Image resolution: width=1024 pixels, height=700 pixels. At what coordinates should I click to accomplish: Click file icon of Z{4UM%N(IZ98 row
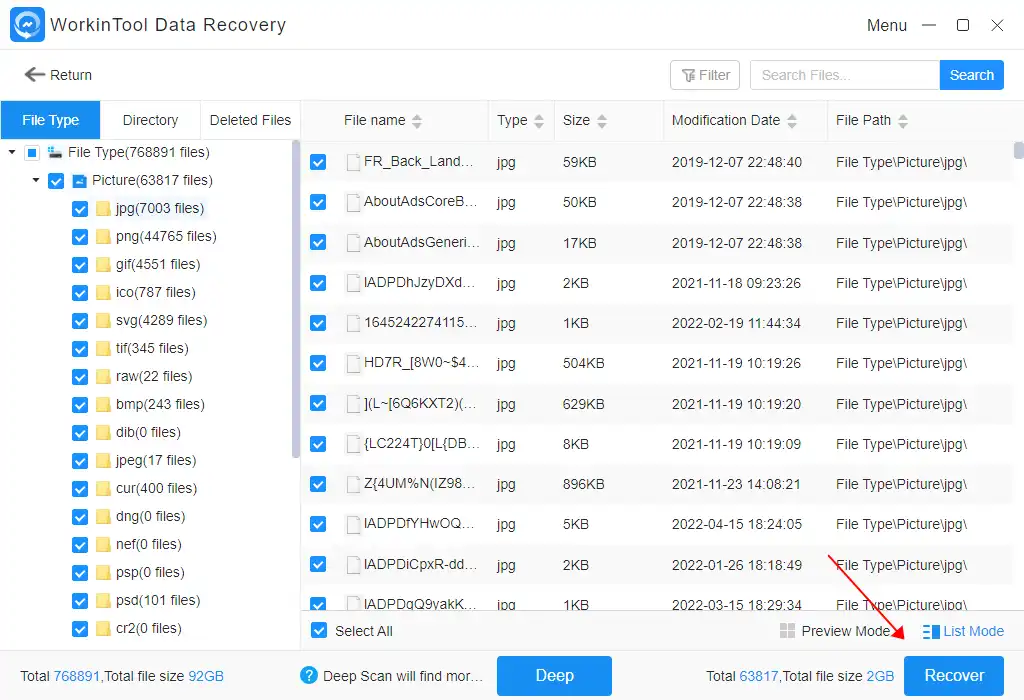[353, 485]
